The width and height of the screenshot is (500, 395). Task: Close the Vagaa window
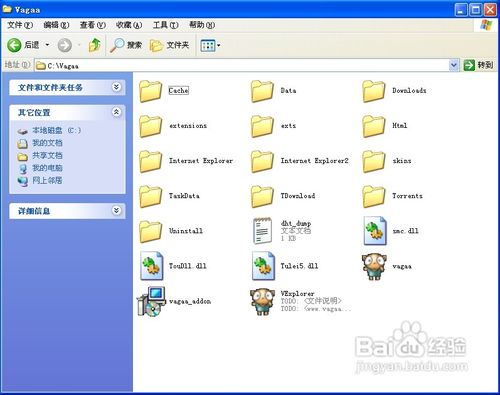(490, 10)
